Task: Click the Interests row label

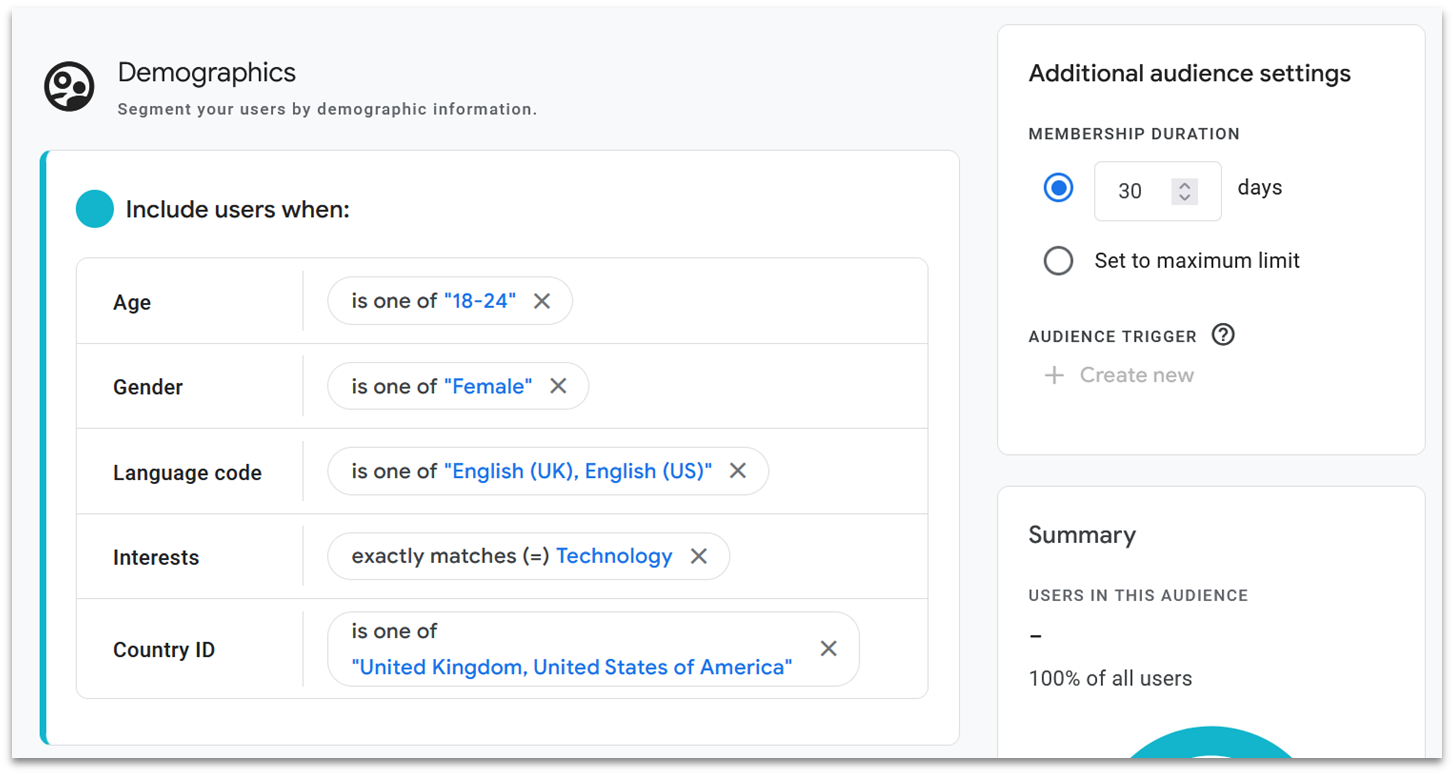Action: coord(156,558)
